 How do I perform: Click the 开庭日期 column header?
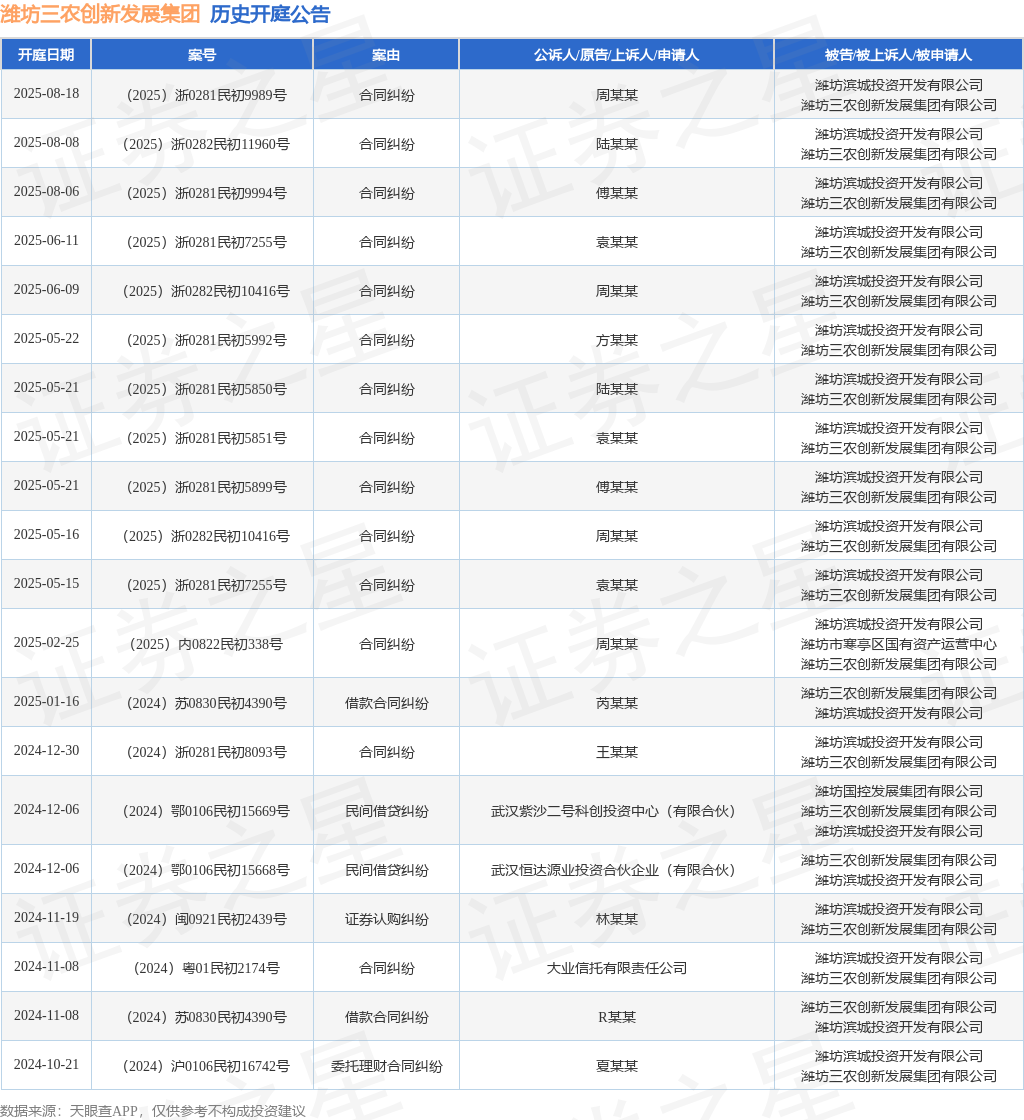(x=46, y=55)
